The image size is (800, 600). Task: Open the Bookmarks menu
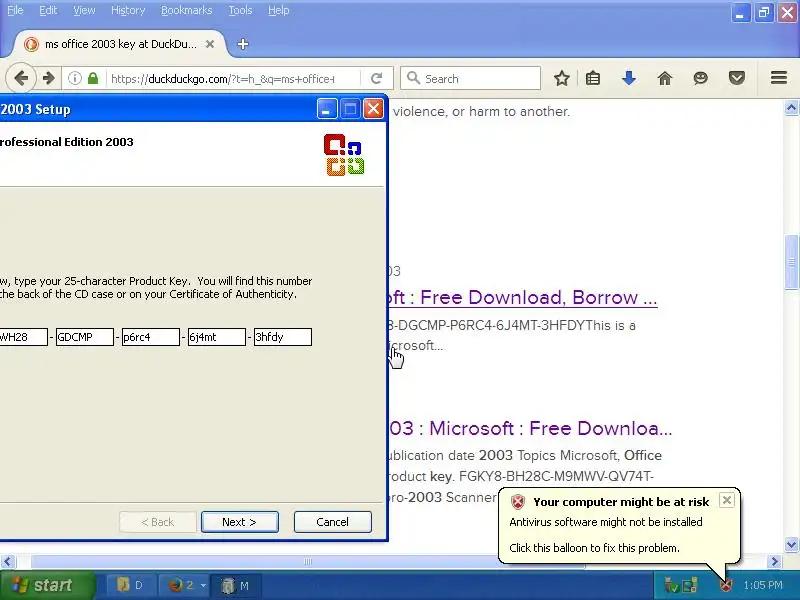click(186, 10)
